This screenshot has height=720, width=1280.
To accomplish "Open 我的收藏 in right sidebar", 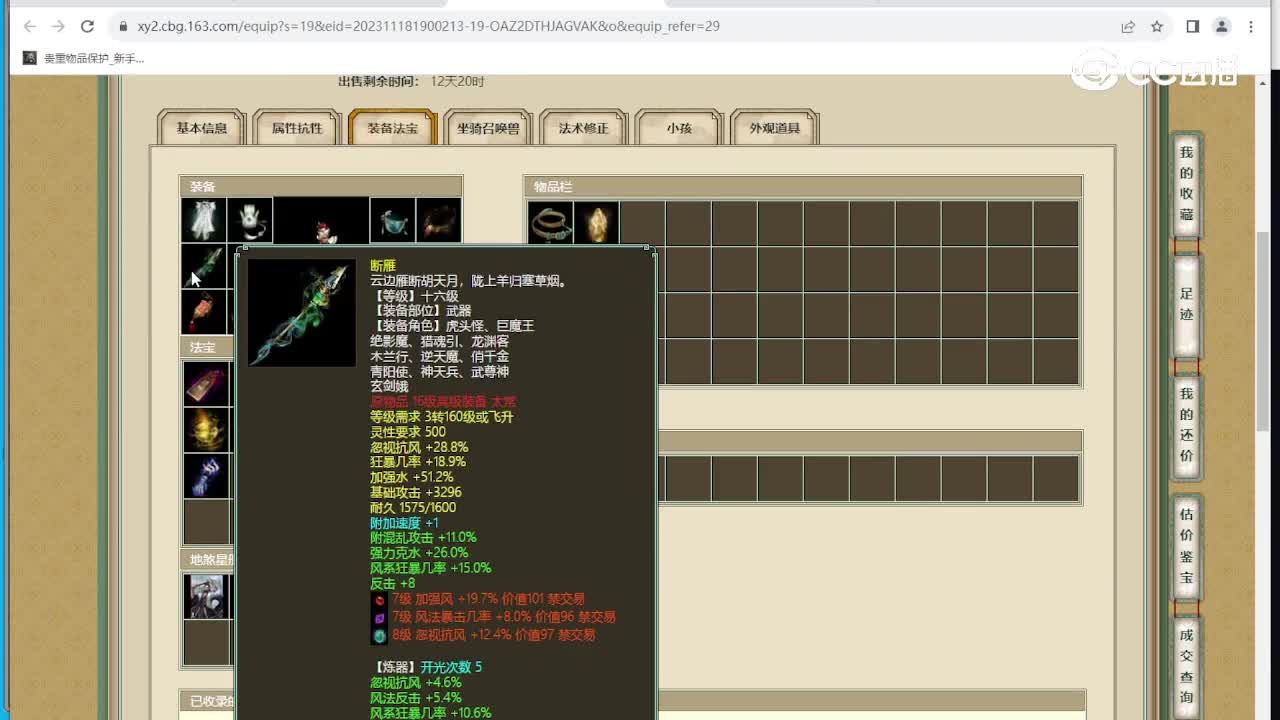I will click(x=1186, y=183).
